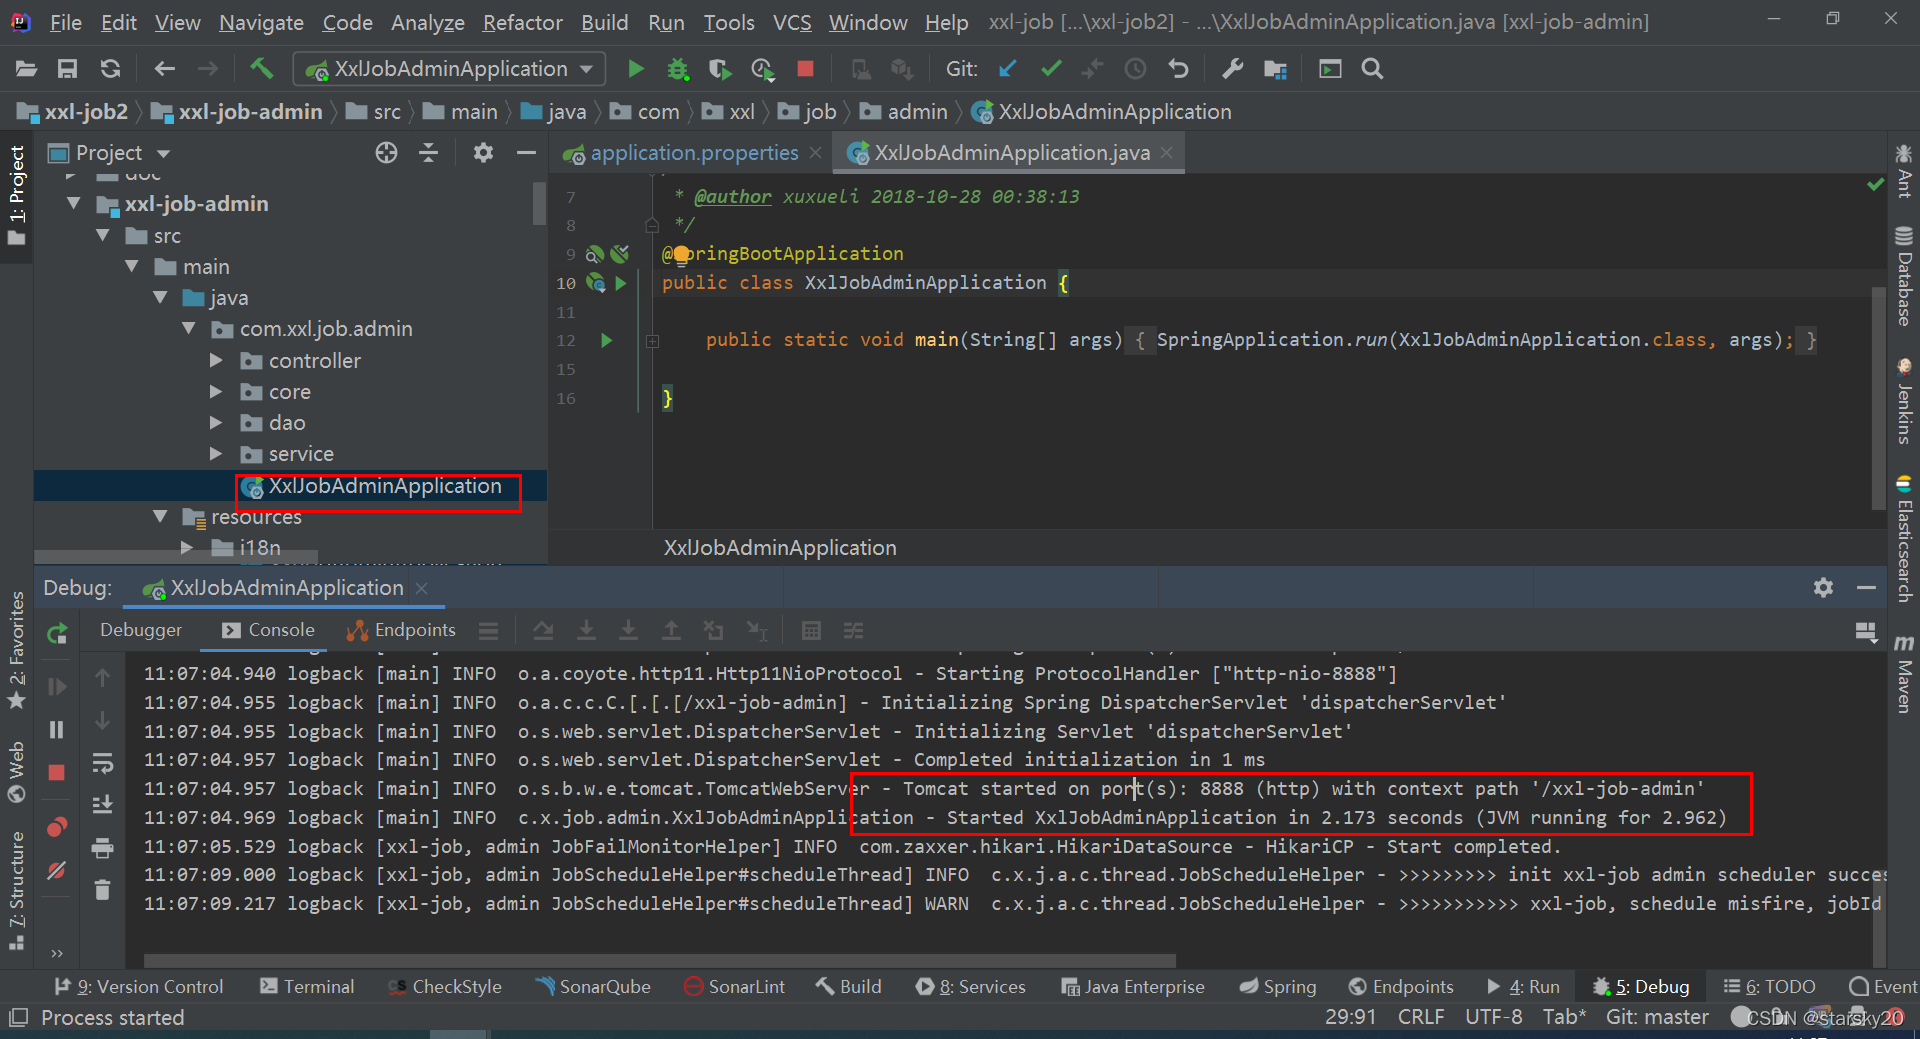Open the run configuration dropdown XxlJobAdminApplication
Image resolution: width=1920 pixels, height=1039 pixels.
click(x=449, y=69)
